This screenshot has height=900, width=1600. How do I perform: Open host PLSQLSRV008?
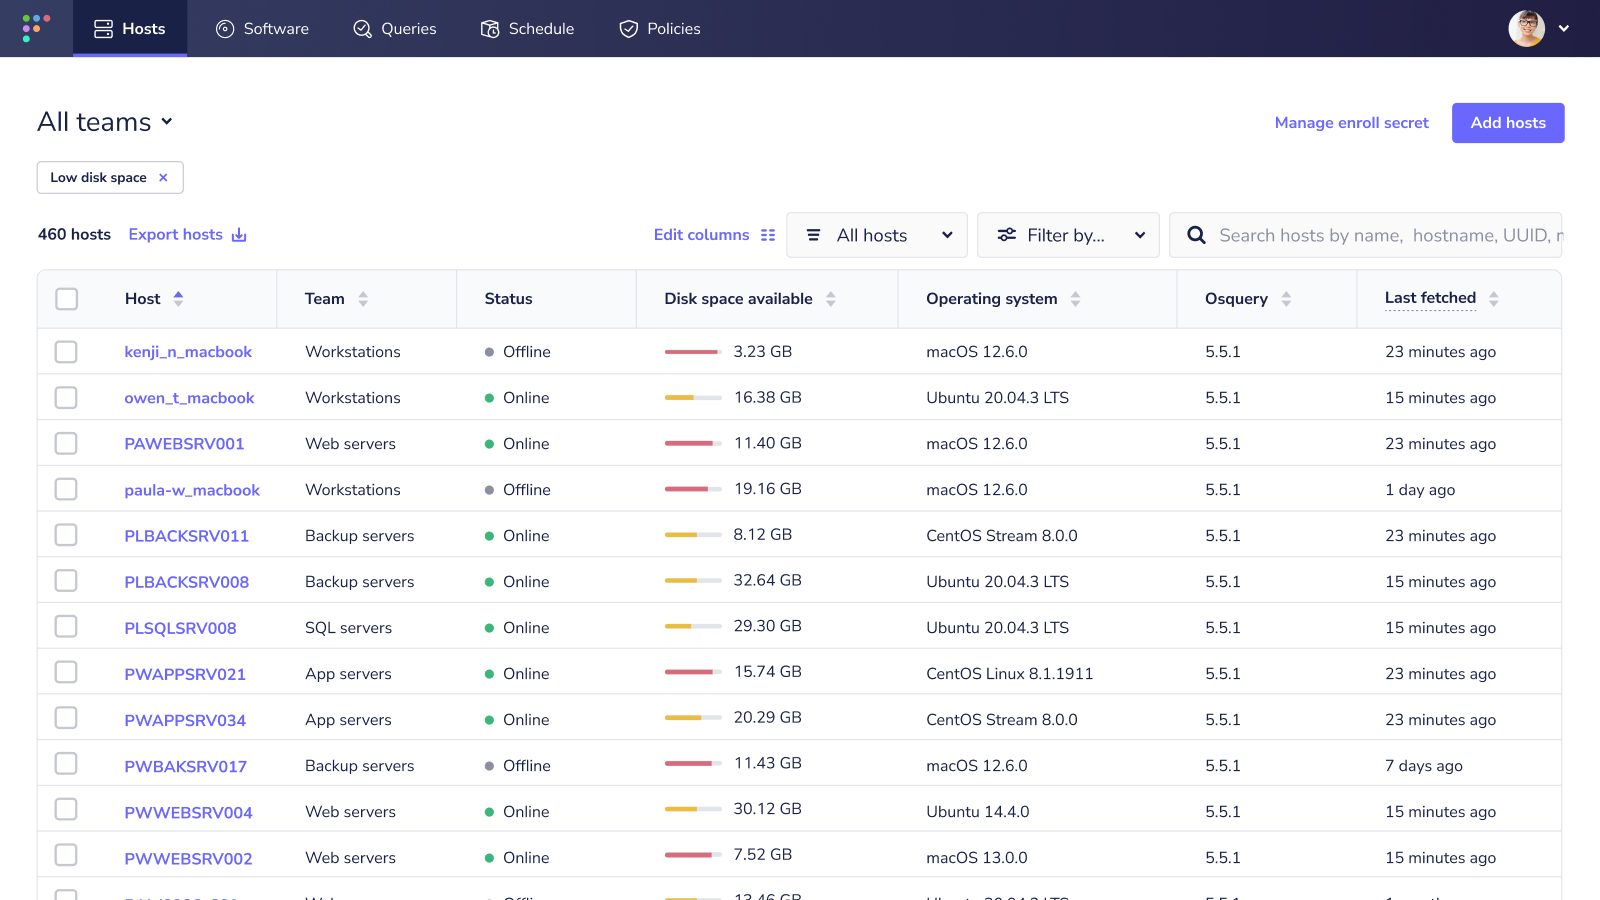pyautogui.click(x=180, y=628)
